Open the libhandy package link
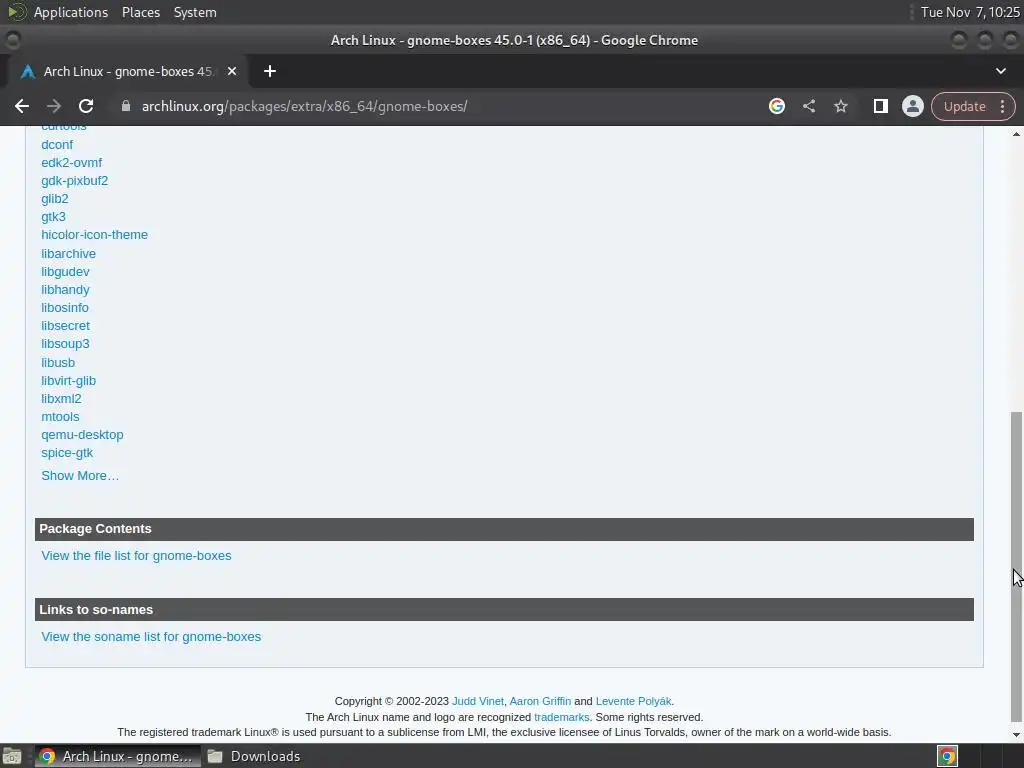 tap(65, 289)
